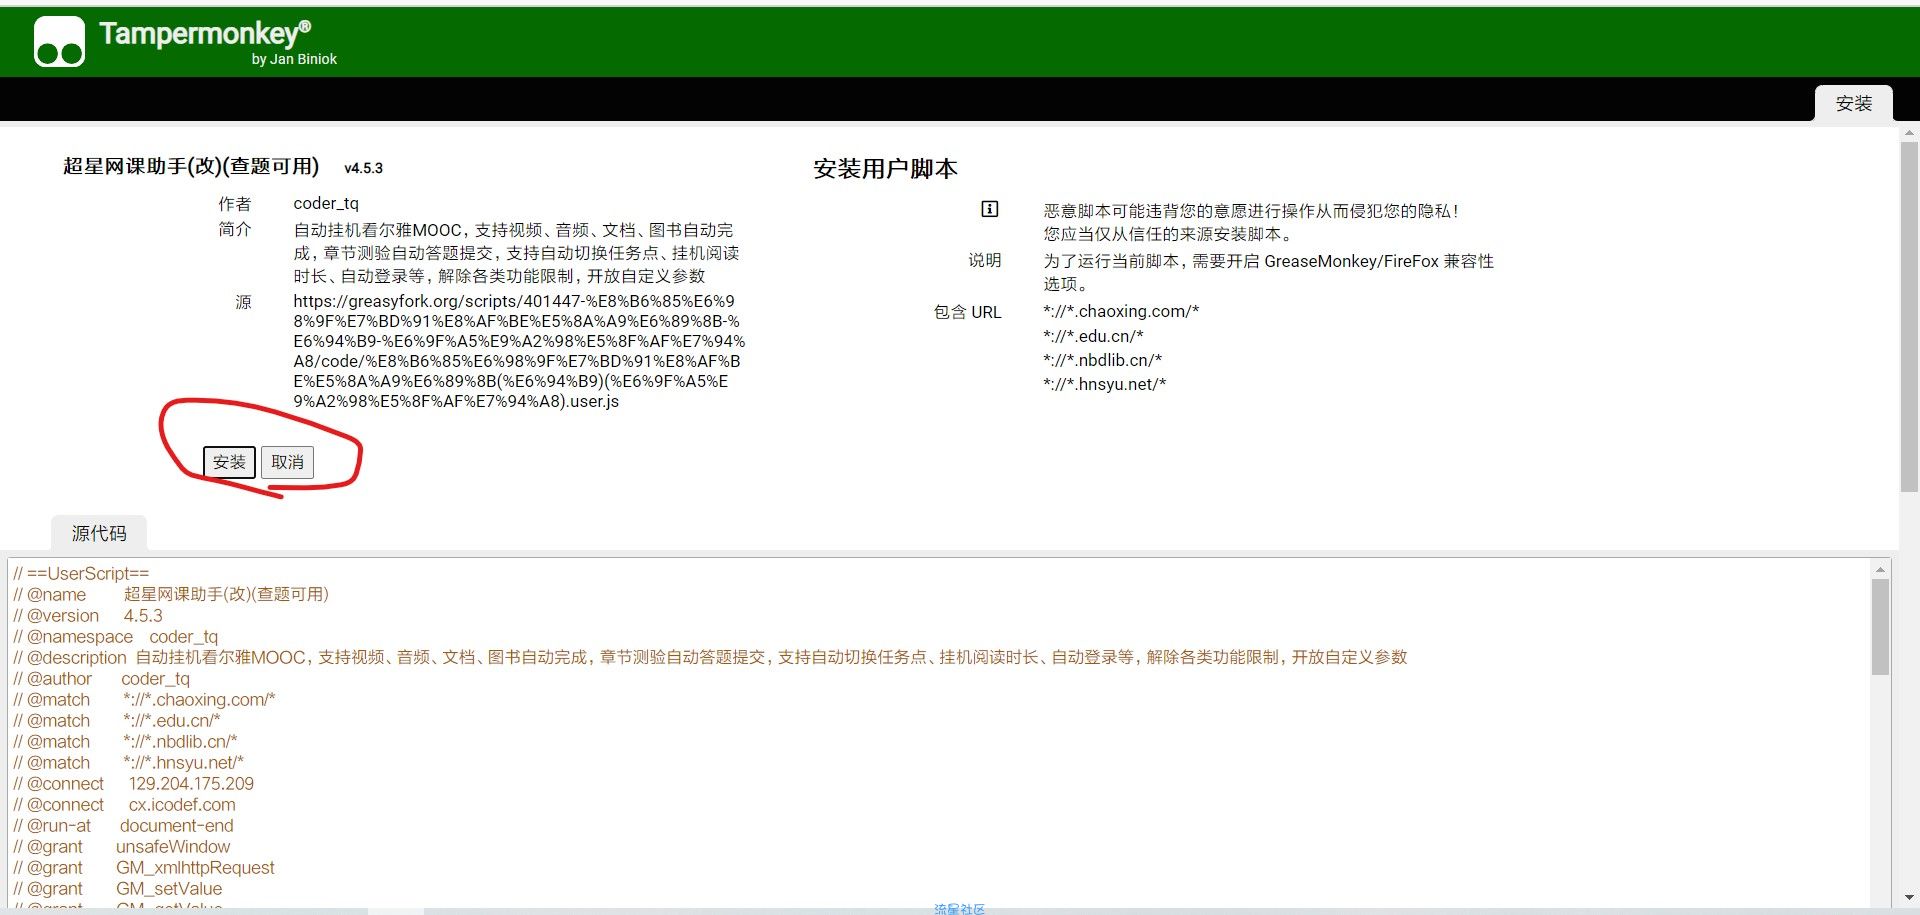Click the info icon beside warning text

(989, 209)
